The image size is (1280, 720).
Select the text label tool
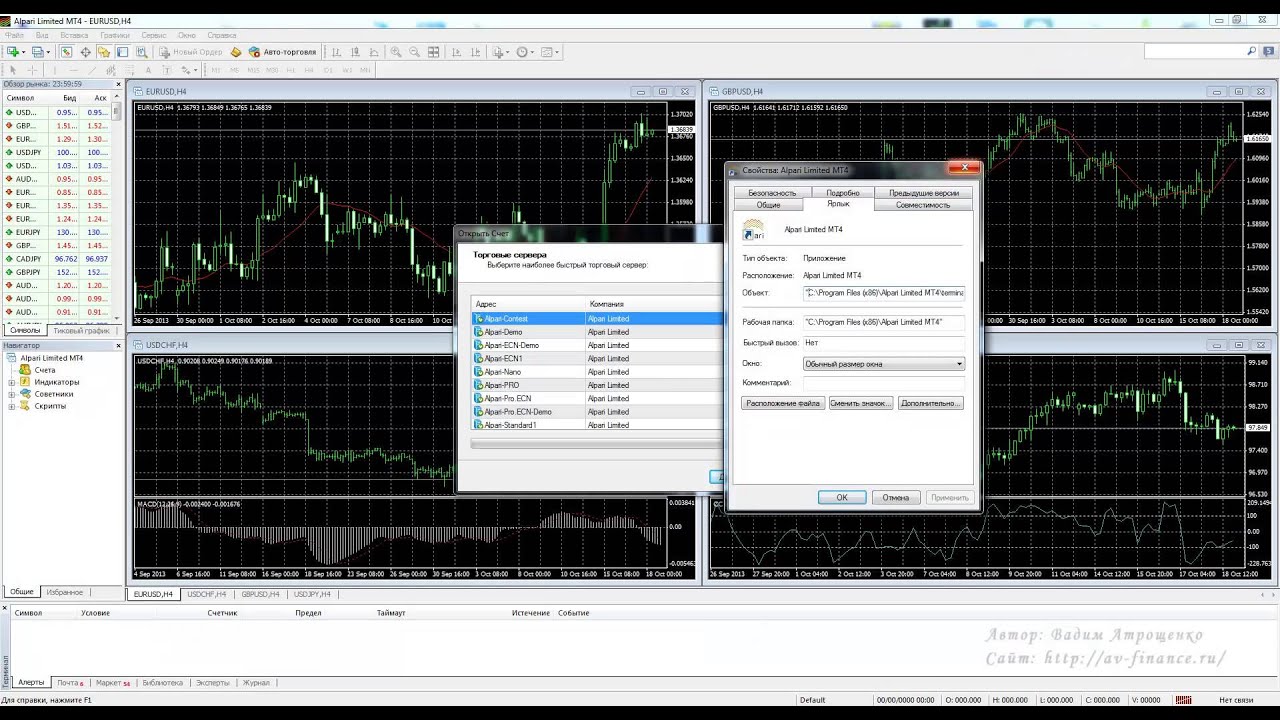coord(166,70)
